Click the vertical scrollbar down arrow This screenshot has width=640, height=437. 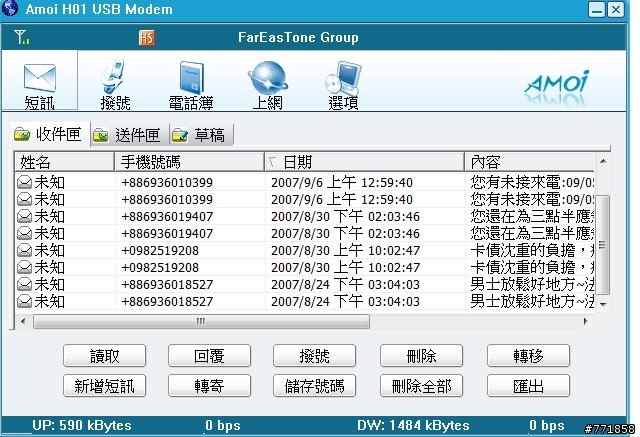[603, 304]
